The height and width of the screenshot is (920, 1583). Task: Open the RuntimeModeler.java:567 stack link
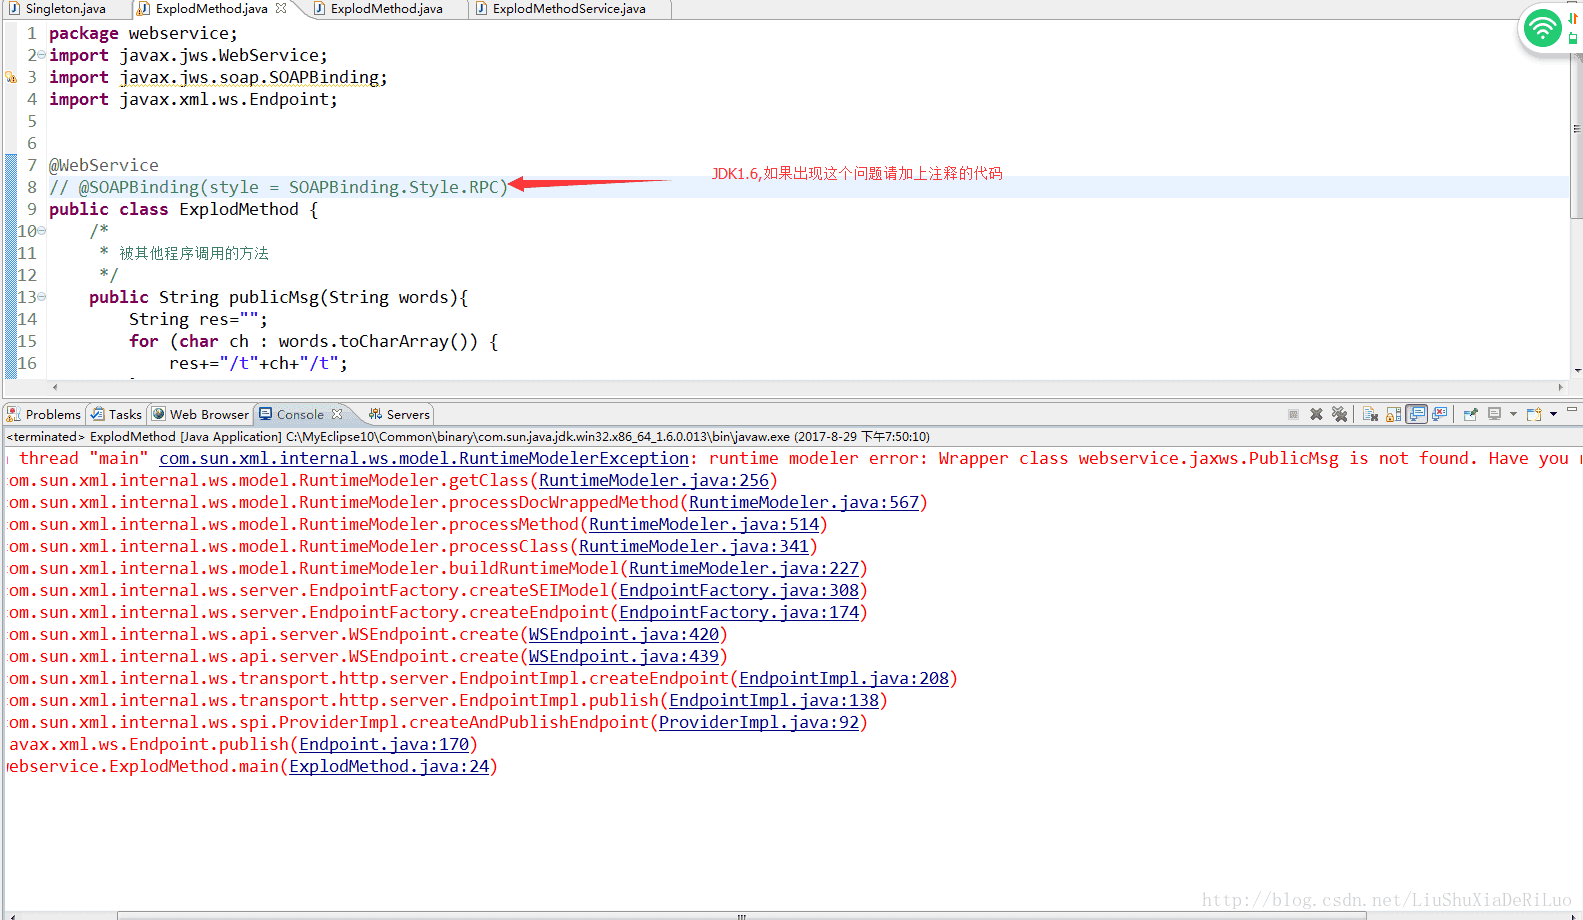[804, 502]
